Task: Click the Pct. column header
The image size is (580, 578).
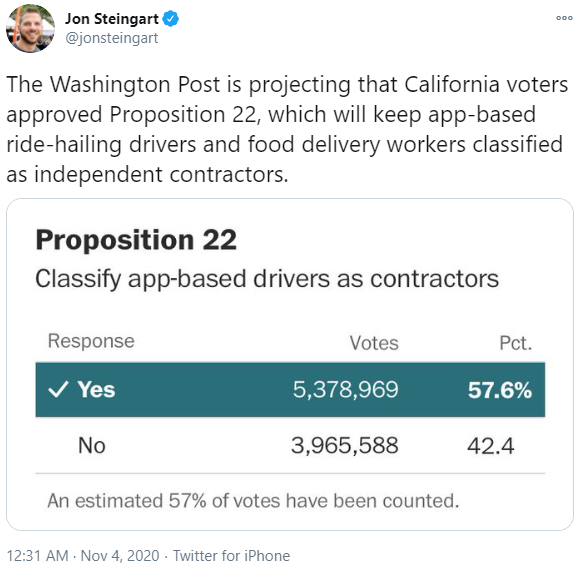Action: tap(516, 343)
